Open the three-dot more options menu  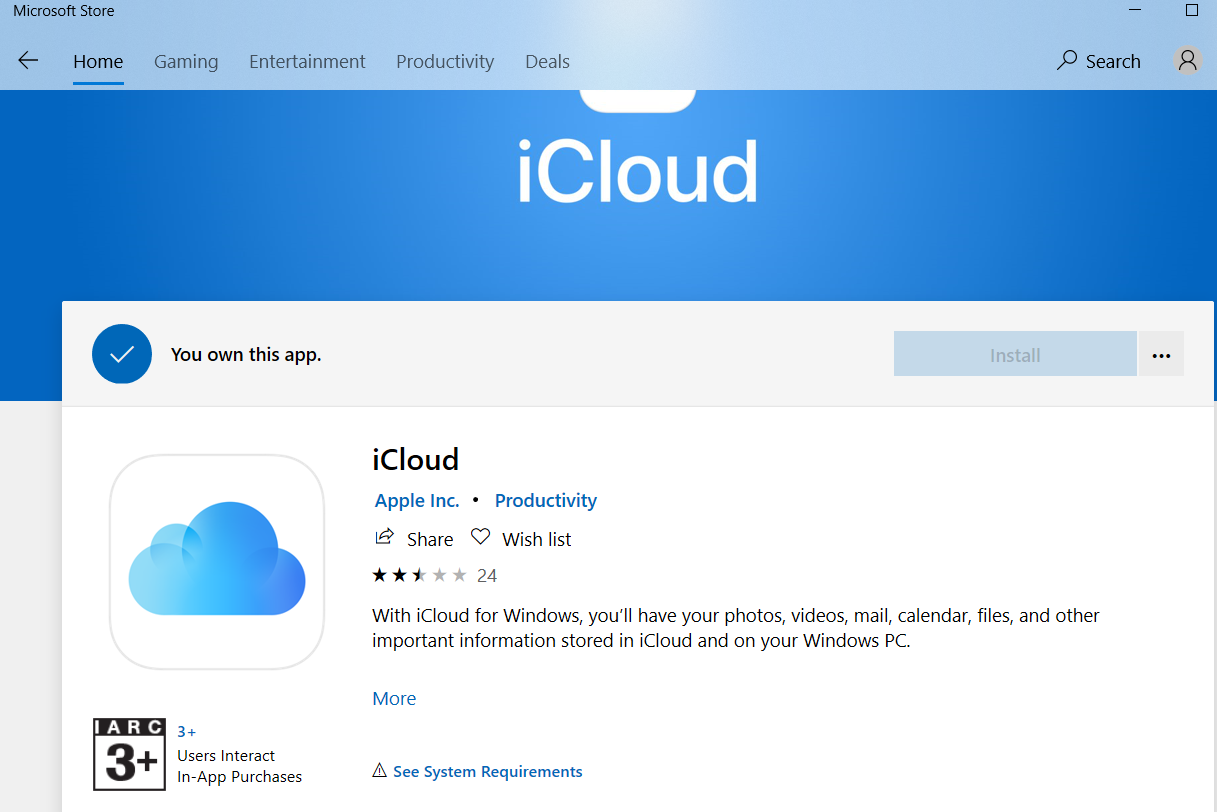pos(1161,355)
